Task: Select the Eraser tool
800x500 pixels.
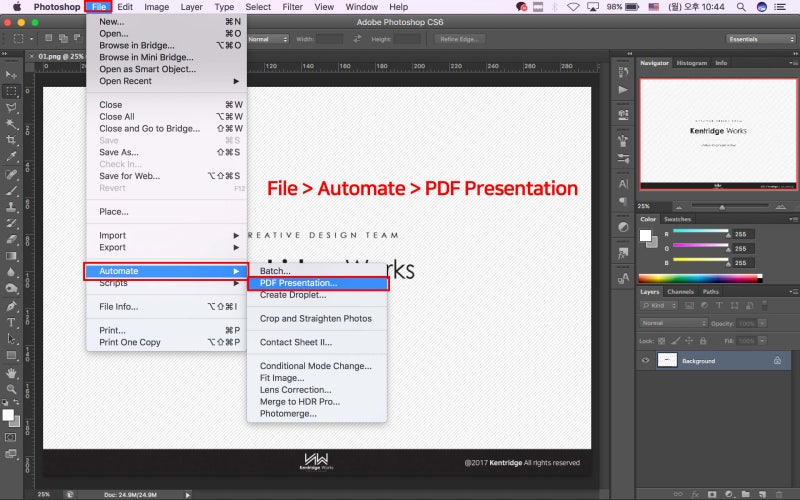Action: pos(11,239)
